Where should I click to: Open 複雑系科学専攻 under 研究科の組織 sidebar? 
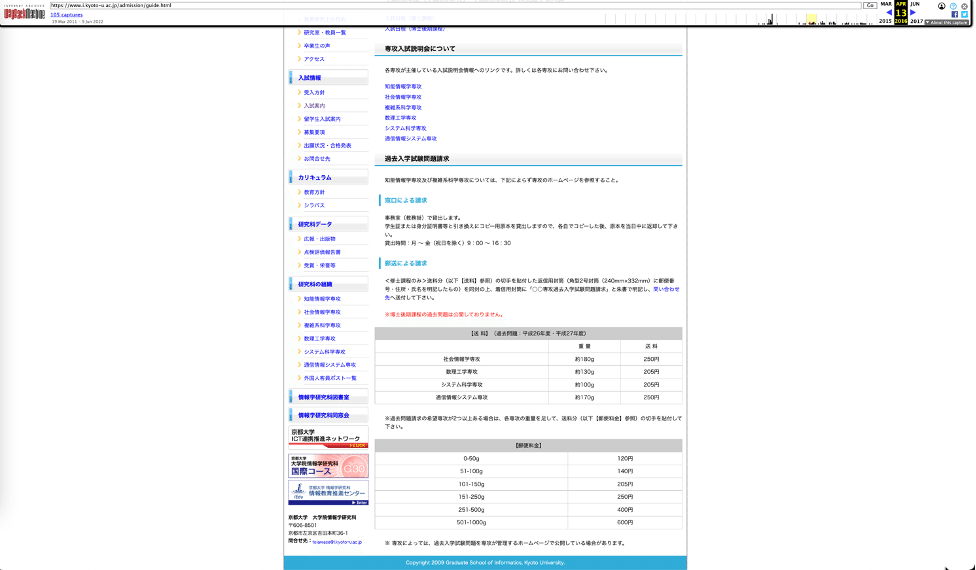322,325
